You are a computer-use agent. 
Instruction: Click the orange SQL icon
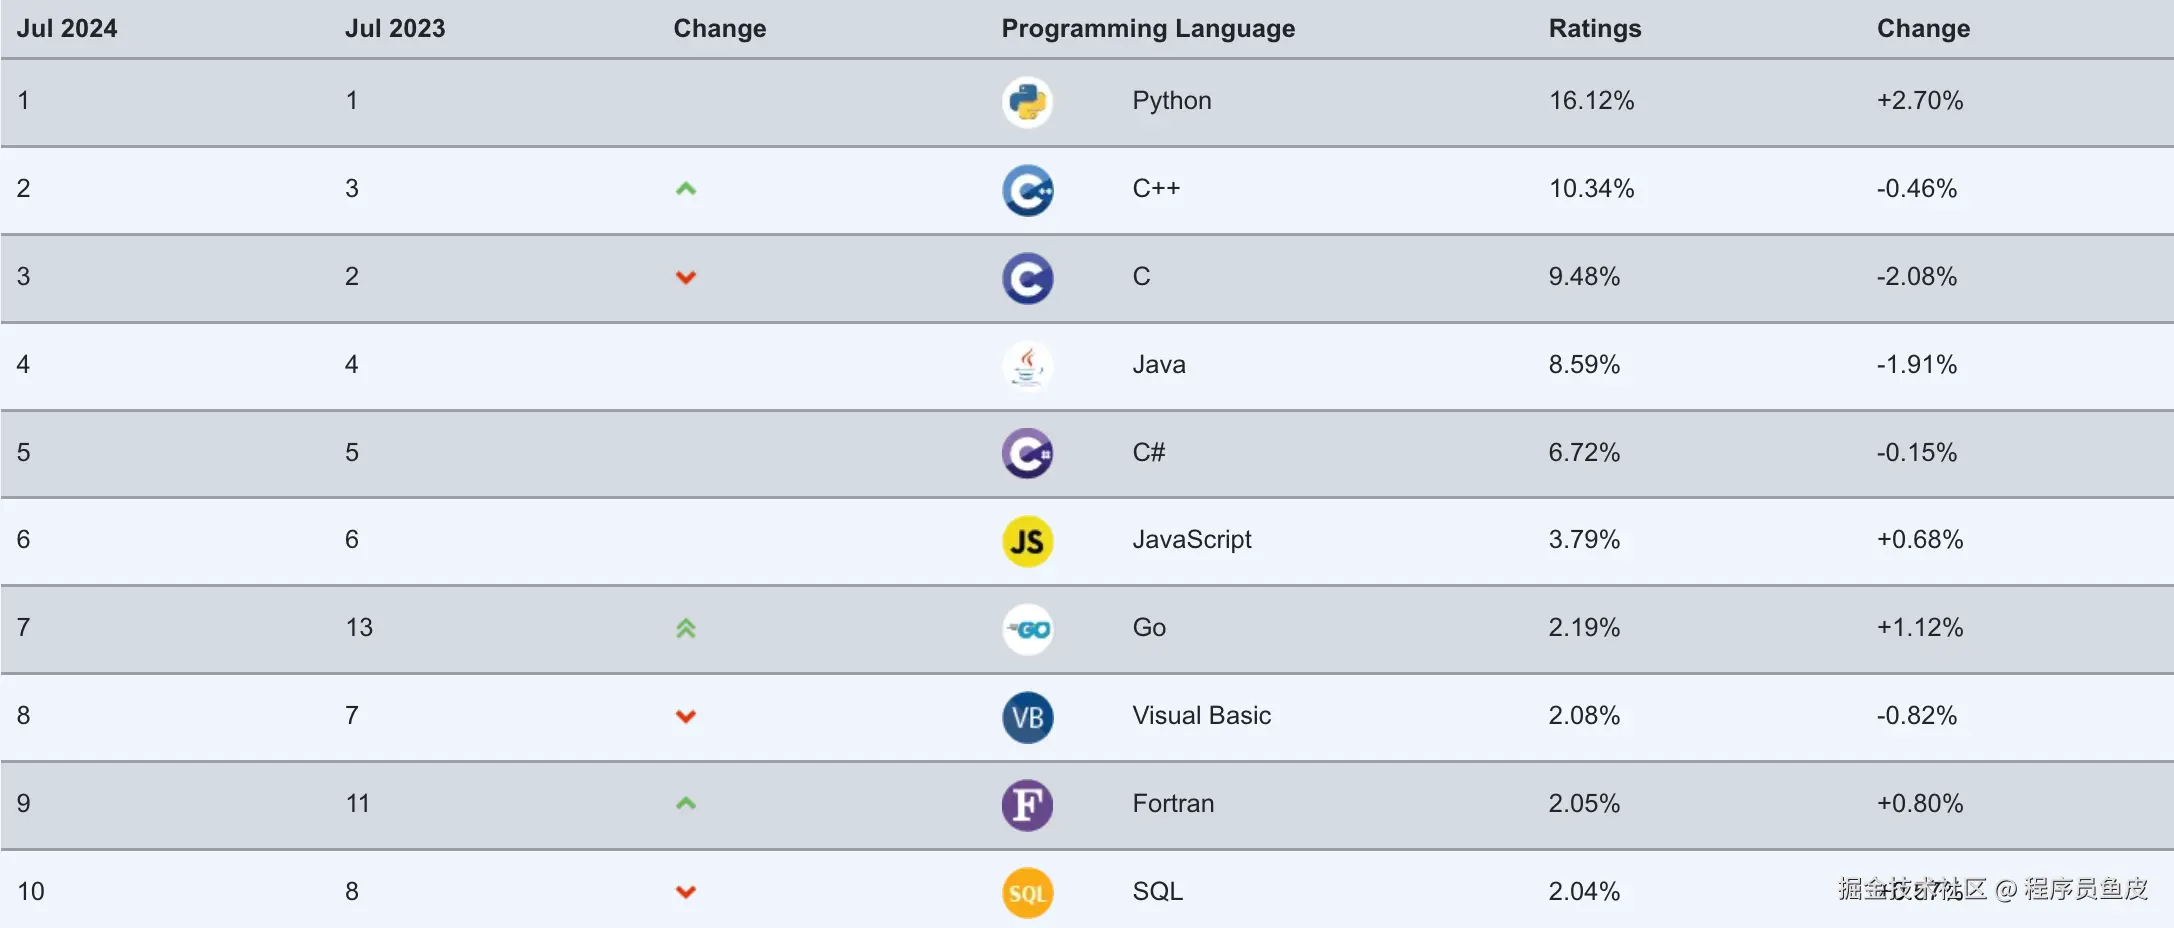tap(1027, 893)
